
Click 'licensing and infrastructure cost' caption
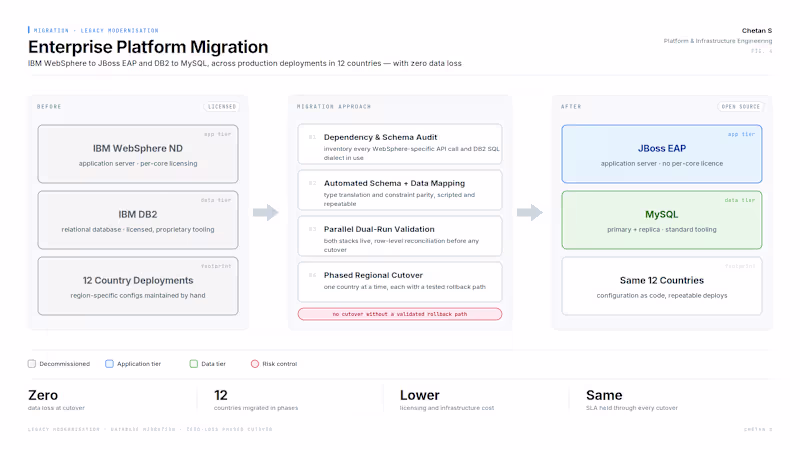click(447, 408)
